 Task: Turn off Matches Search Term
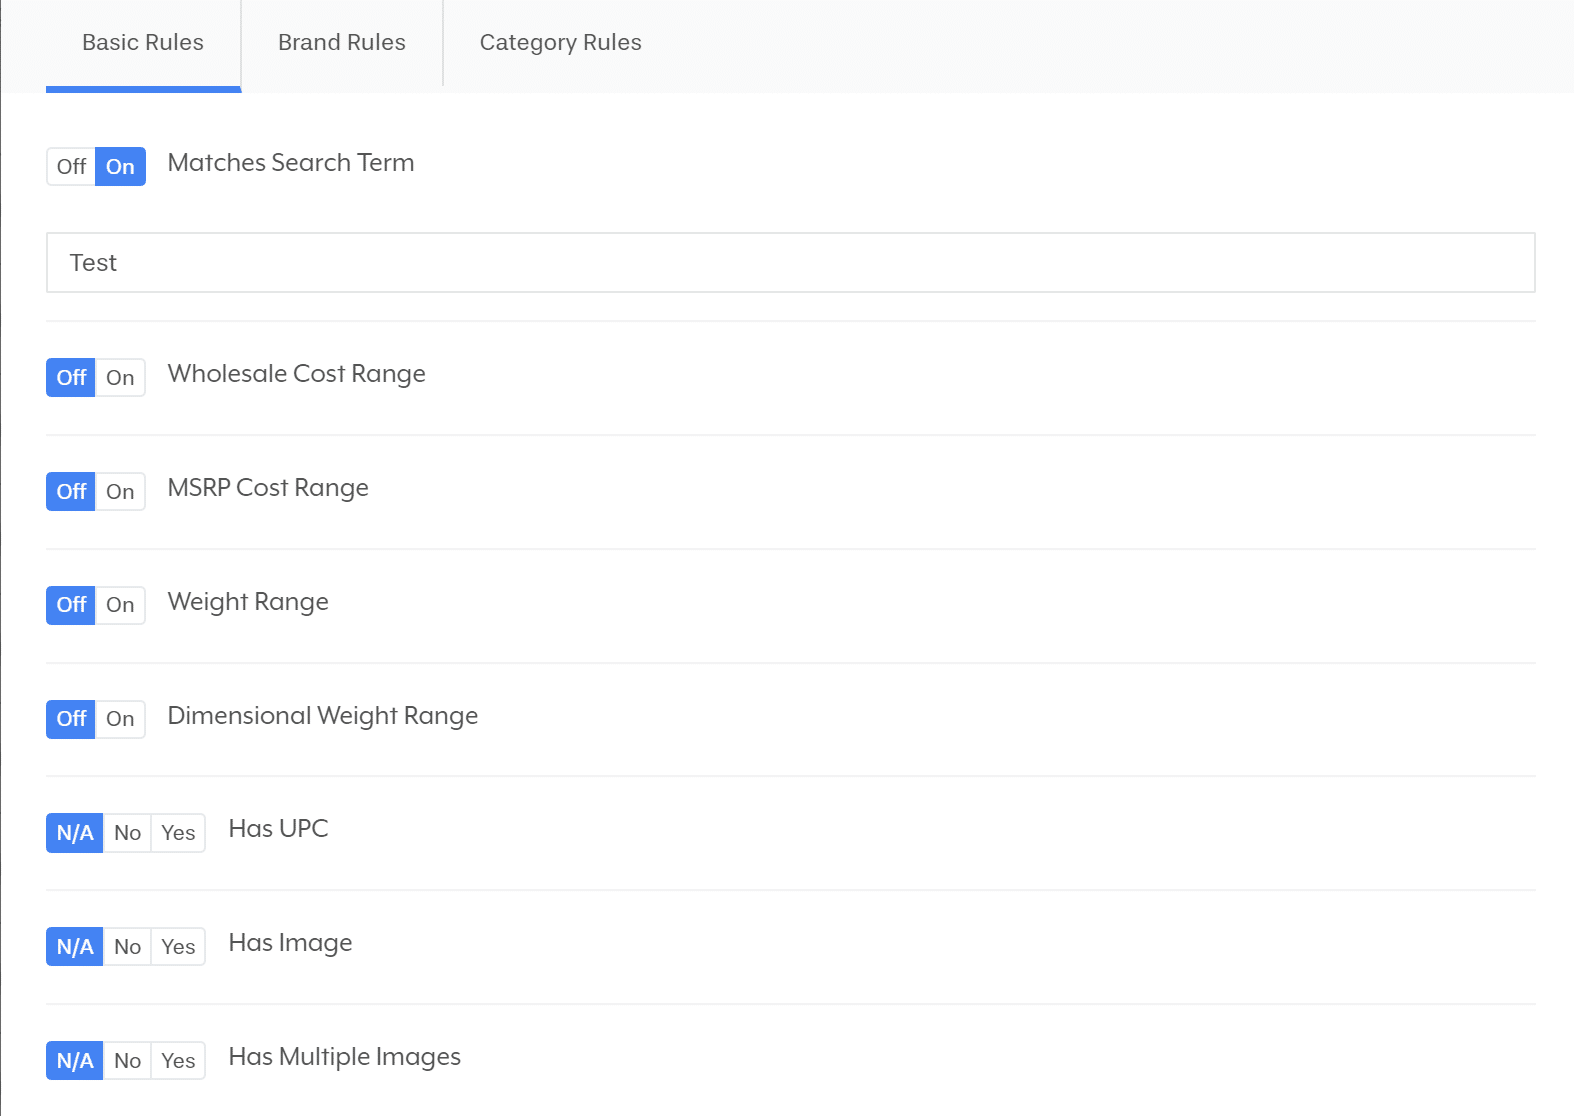point(71,167)
